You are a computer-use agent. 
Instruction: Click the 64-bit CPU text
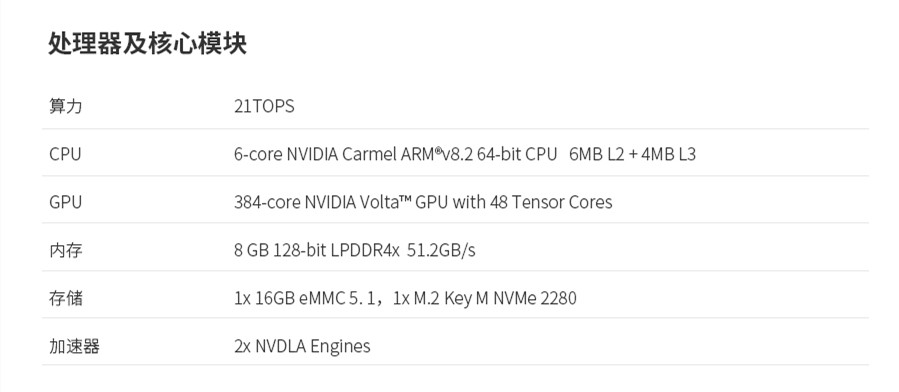point(517,154)
